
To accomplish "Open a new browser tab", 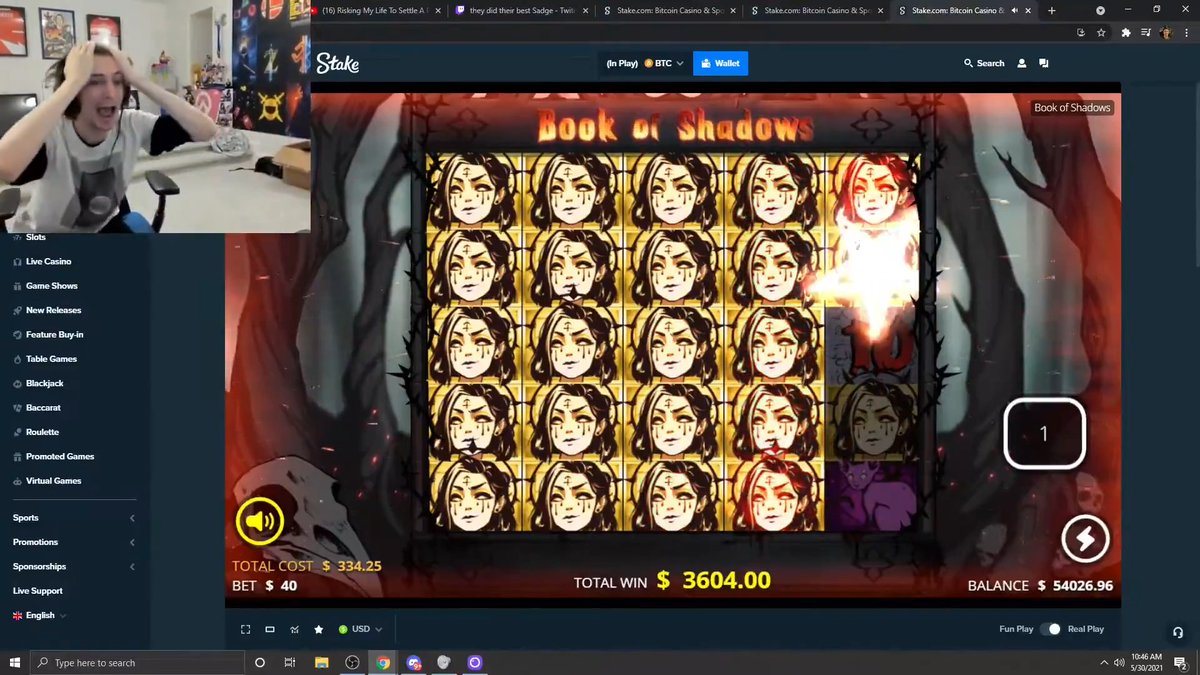I will pos(1051,10).
